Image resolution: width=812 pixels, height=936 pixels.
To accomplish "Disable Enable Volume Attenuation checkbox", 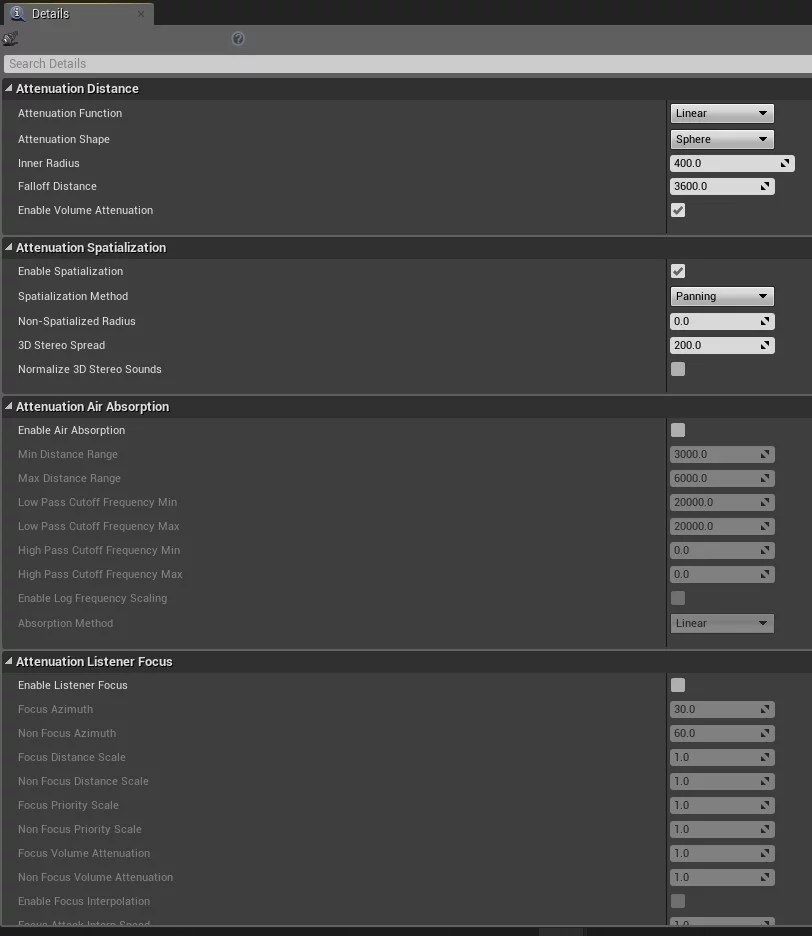I will tap(678, 210).
